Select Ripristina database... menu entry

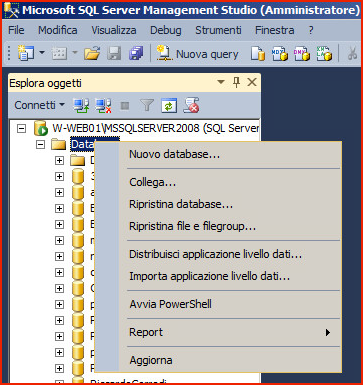218,204
